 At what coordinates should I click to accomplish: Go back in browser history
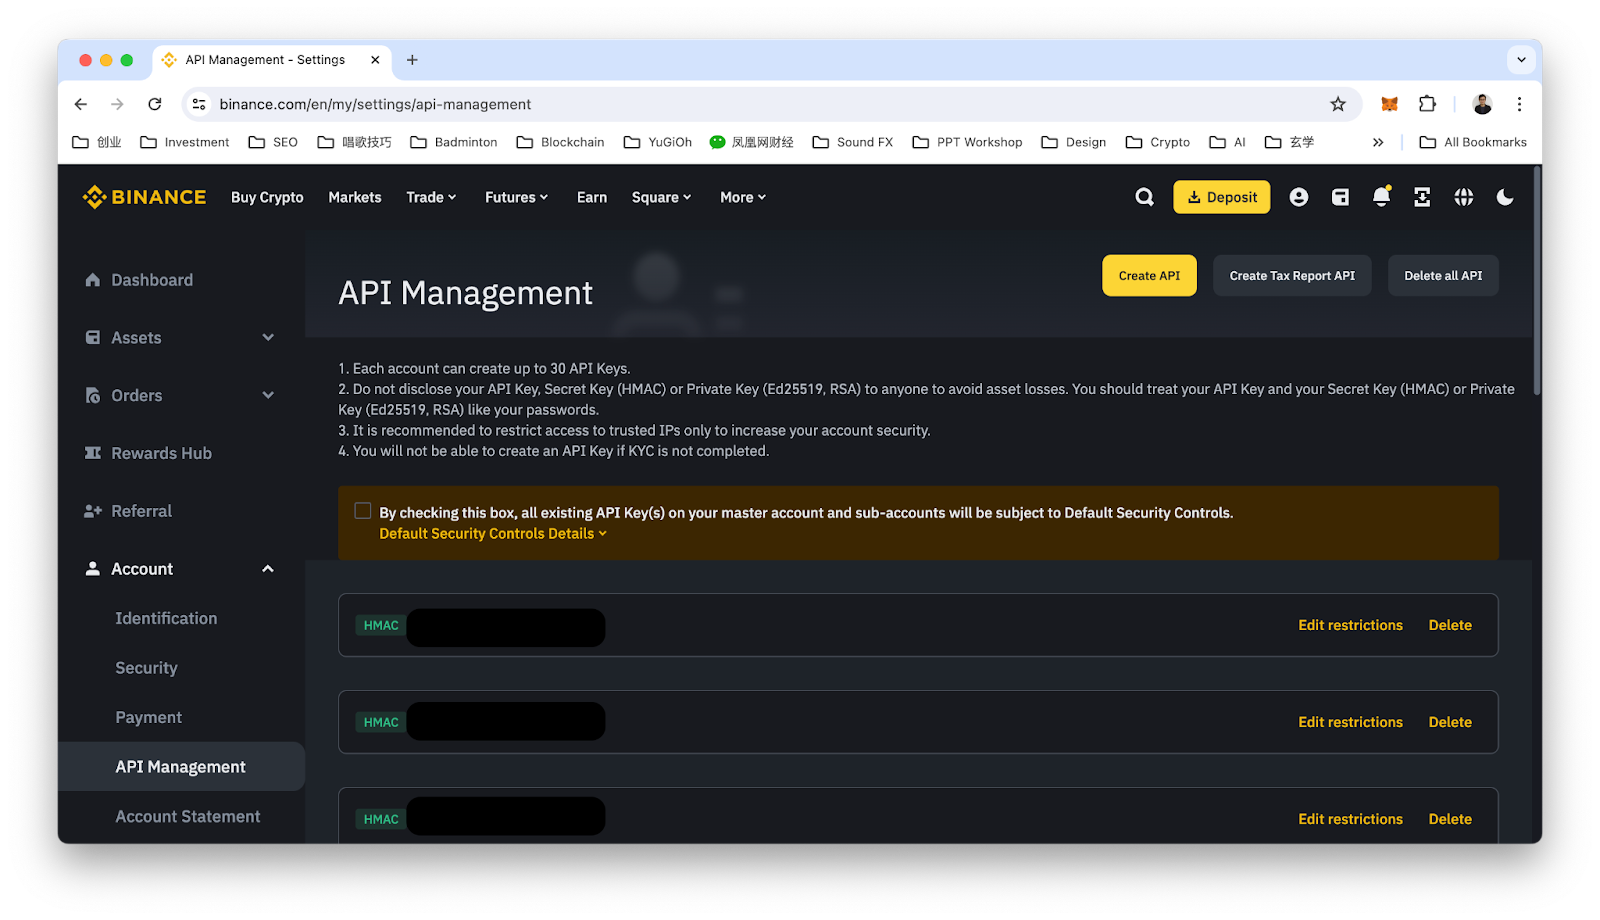(x=81, y=104)
